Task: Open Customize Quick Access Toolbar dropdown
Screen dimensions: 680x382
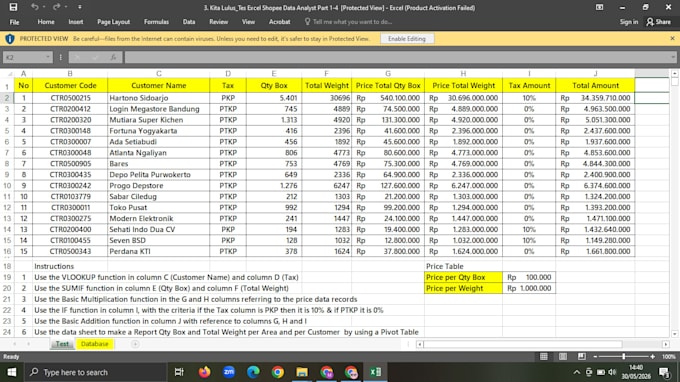Action: [80, 7]
